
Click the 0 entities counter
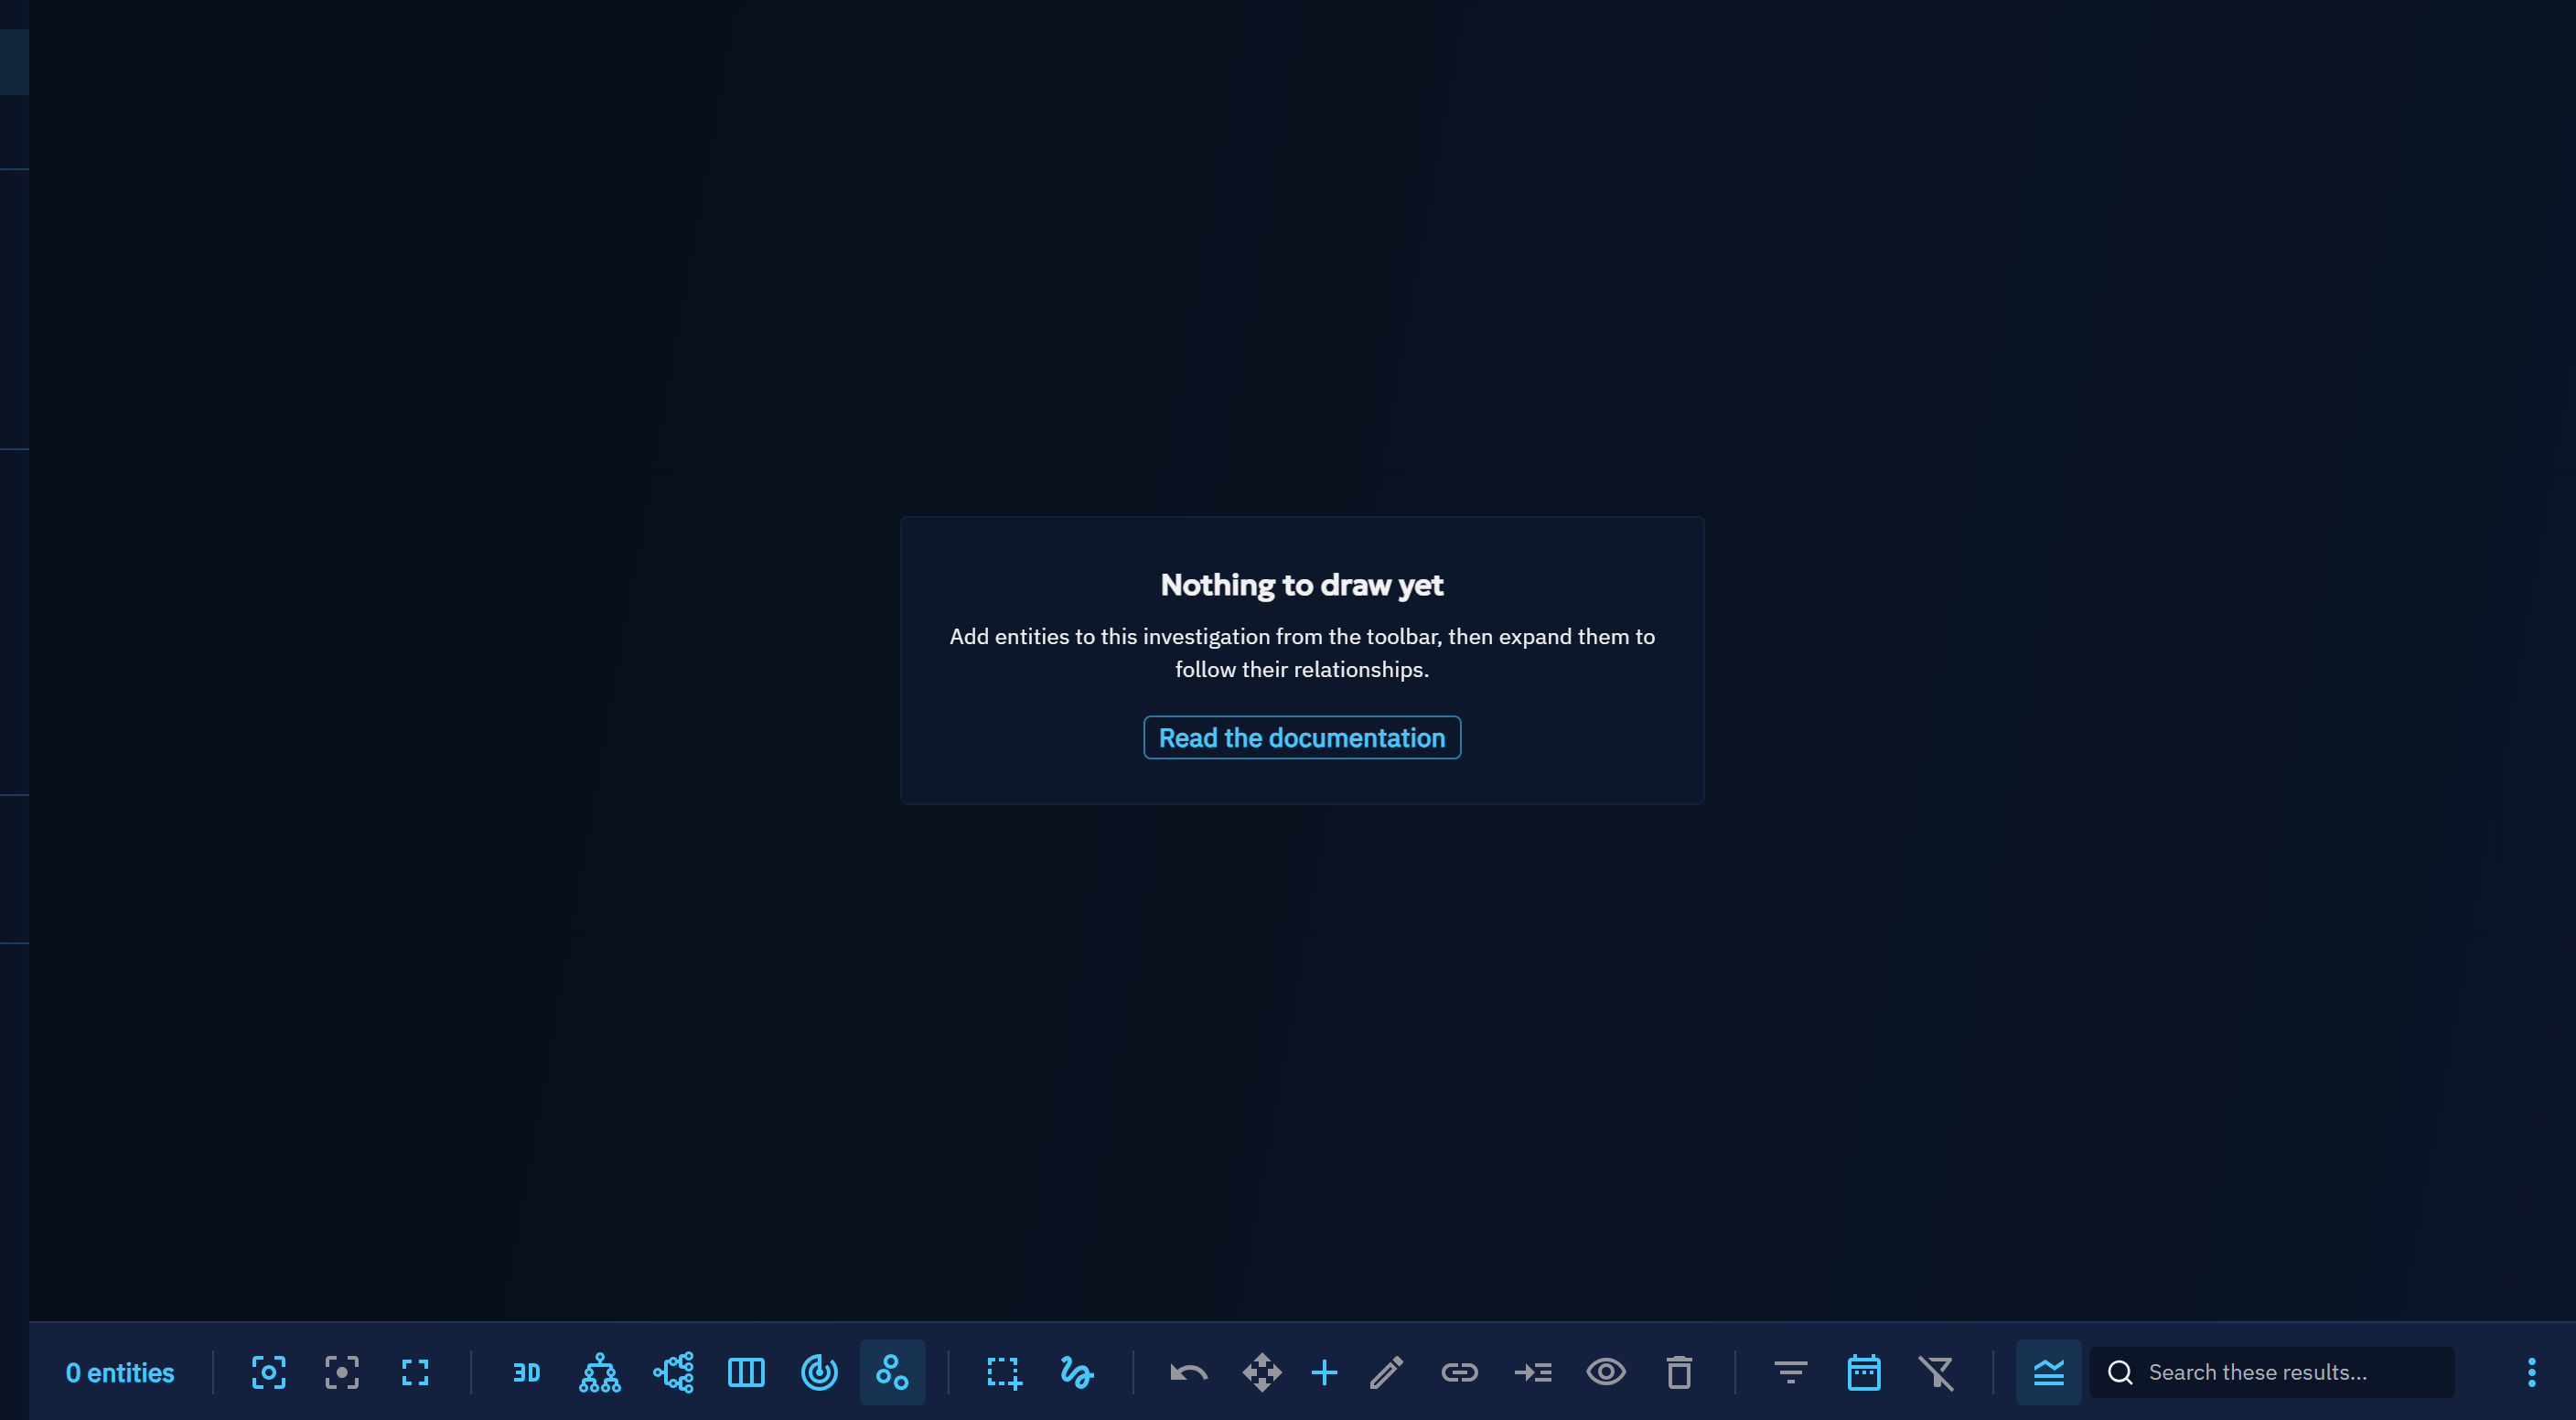pyautogui.click(x=120, y=1372)
